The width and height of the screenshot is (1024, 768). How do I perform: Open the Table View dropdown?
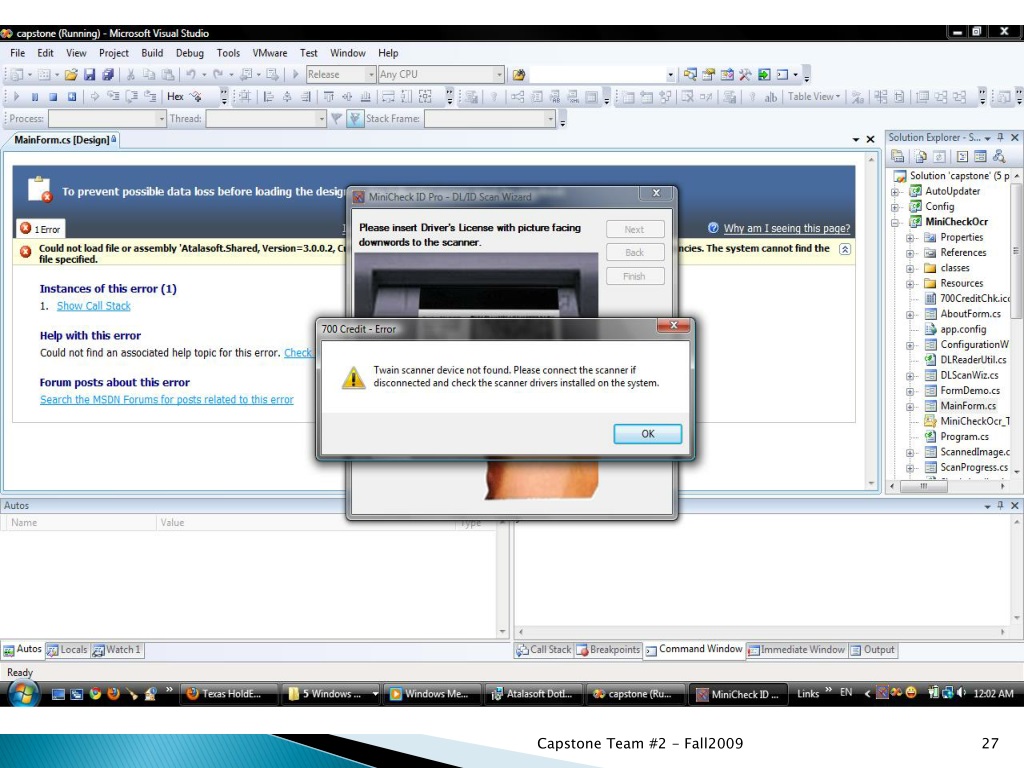814,97
